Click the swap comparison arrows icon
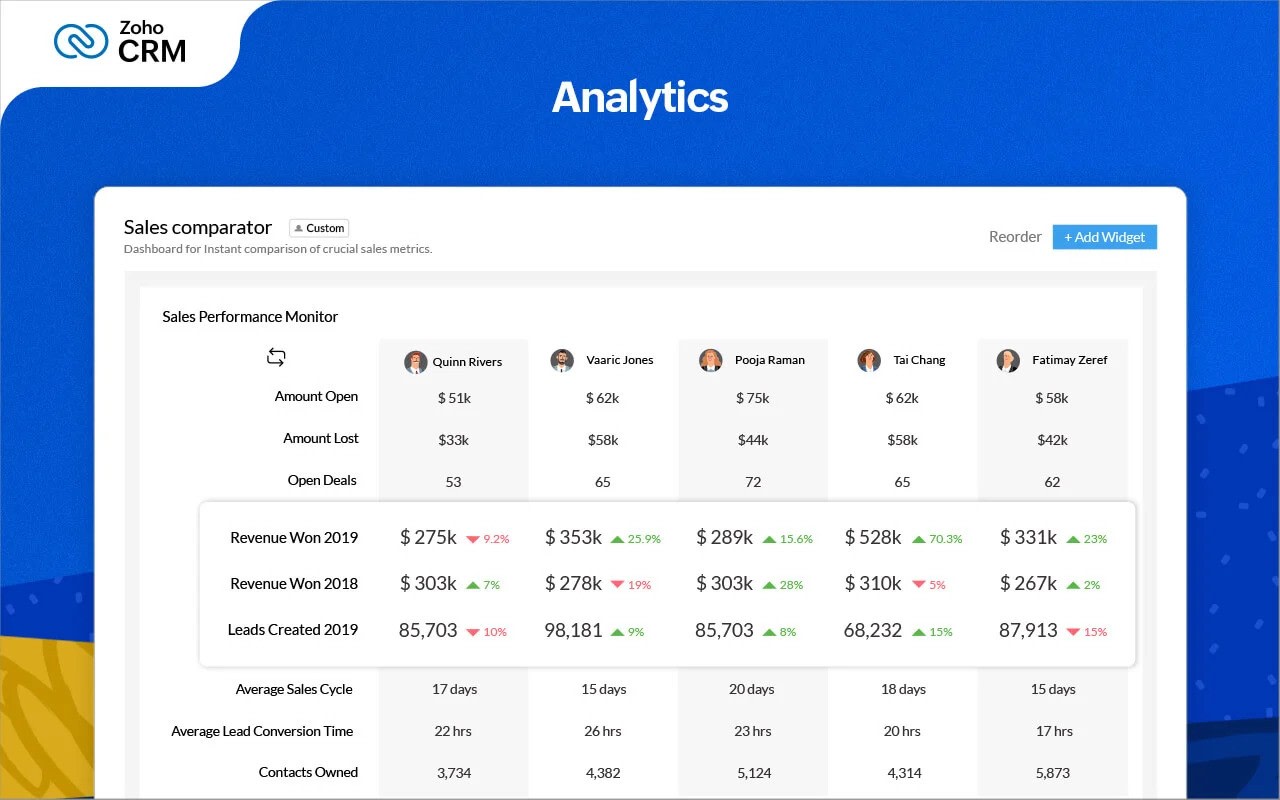The image size is (1280, 800). [x=275, y=356]
